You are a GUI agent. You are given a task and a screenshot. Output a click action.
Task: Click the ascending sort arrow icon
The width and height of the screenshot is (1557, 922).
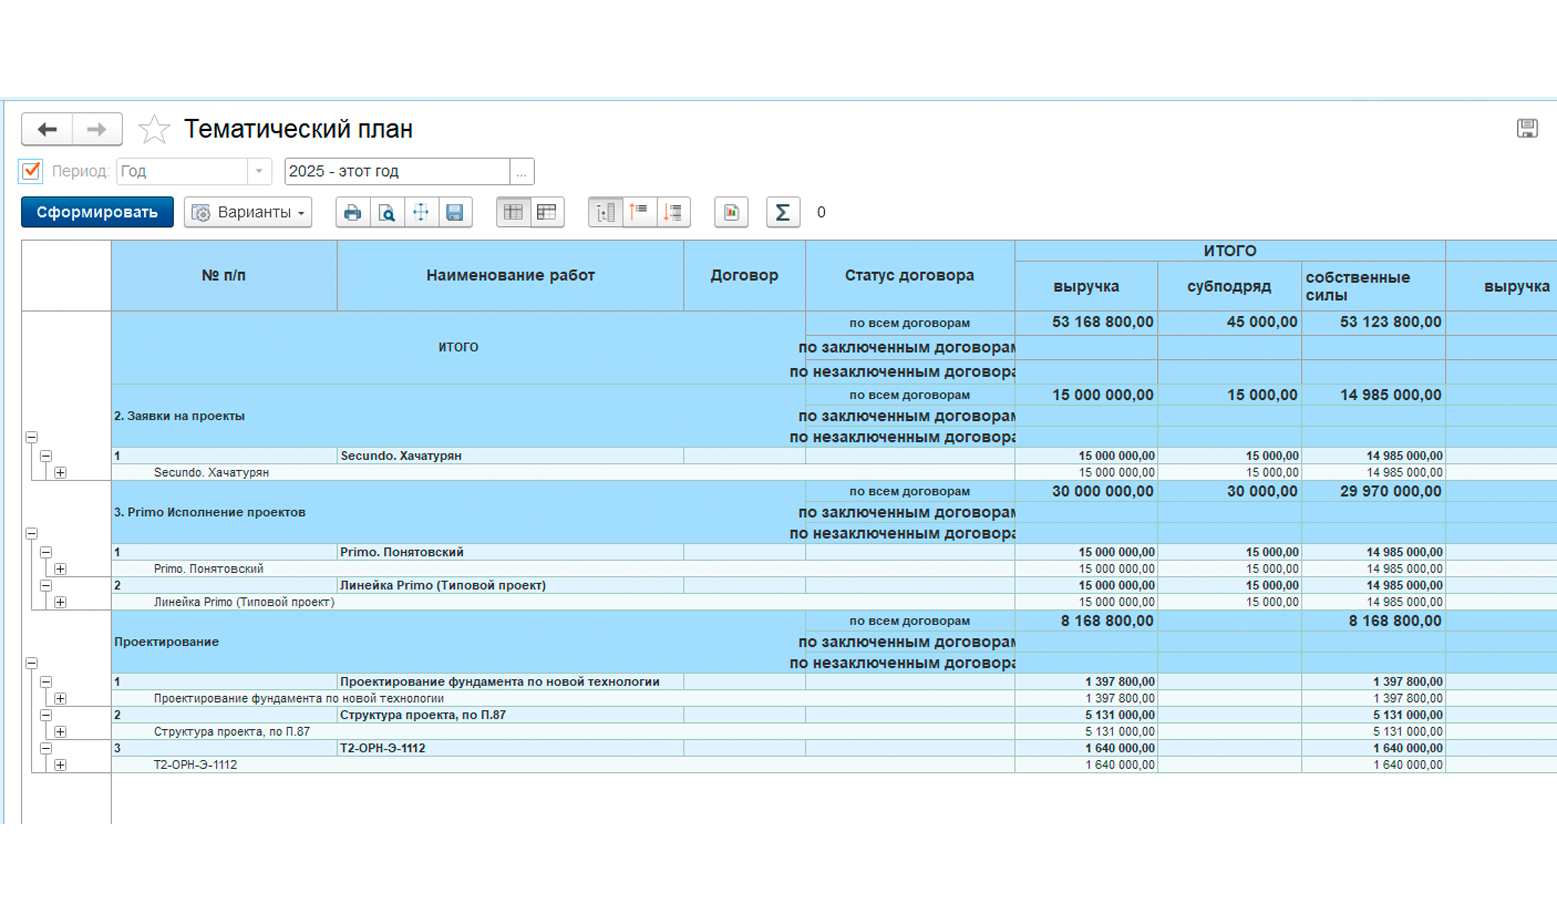coord(639,212)
